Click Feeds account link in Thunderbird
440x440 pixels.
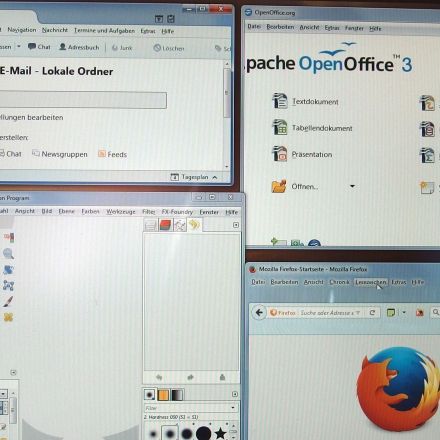tap(113, 154)
